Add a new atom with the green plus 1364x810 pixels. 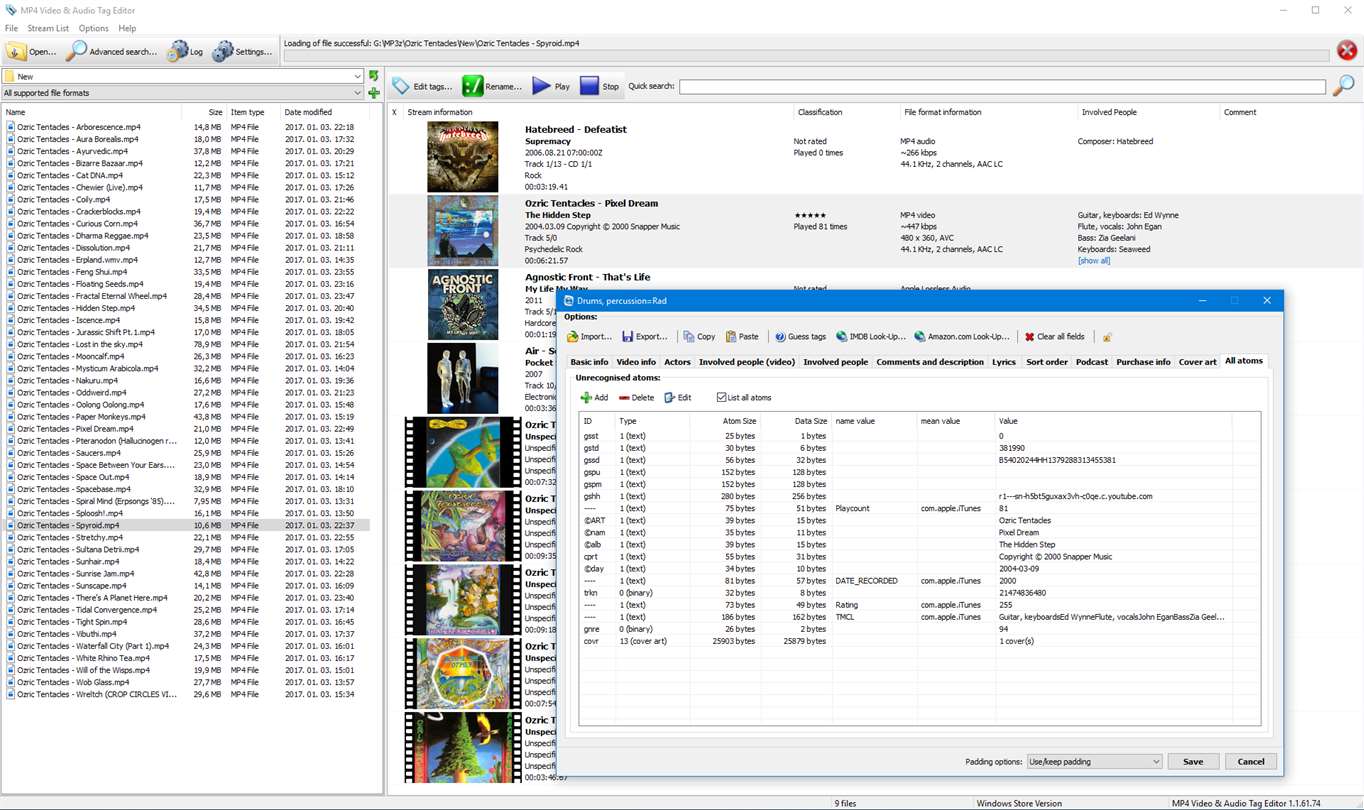[594, 397]
